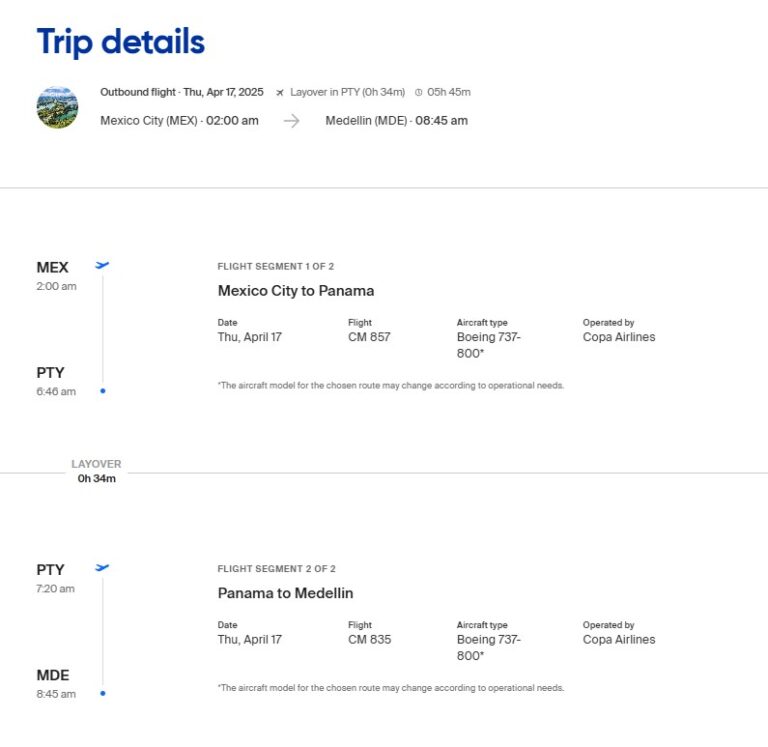Click the Medellin destination thumbnail image

pyautogui.click(x=57, y=107)
